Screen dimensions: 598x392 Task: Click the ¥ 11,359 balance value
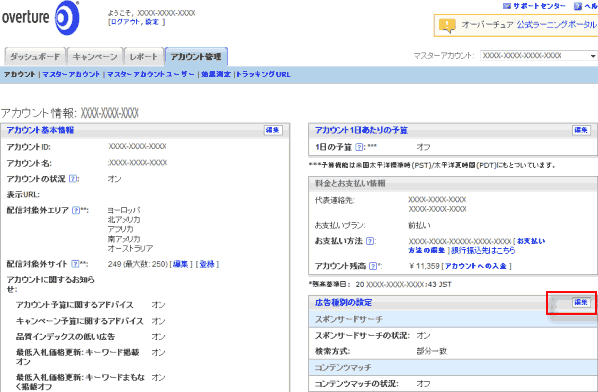424,266
